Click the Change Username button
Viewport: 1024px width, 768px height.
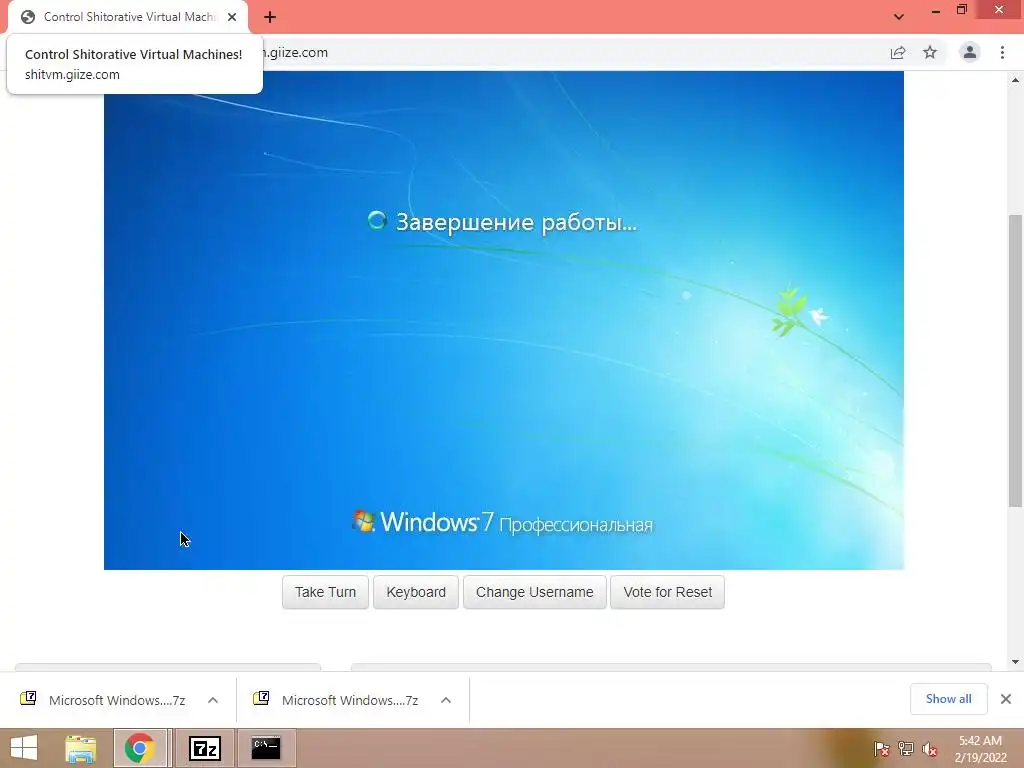pos(535,592)
